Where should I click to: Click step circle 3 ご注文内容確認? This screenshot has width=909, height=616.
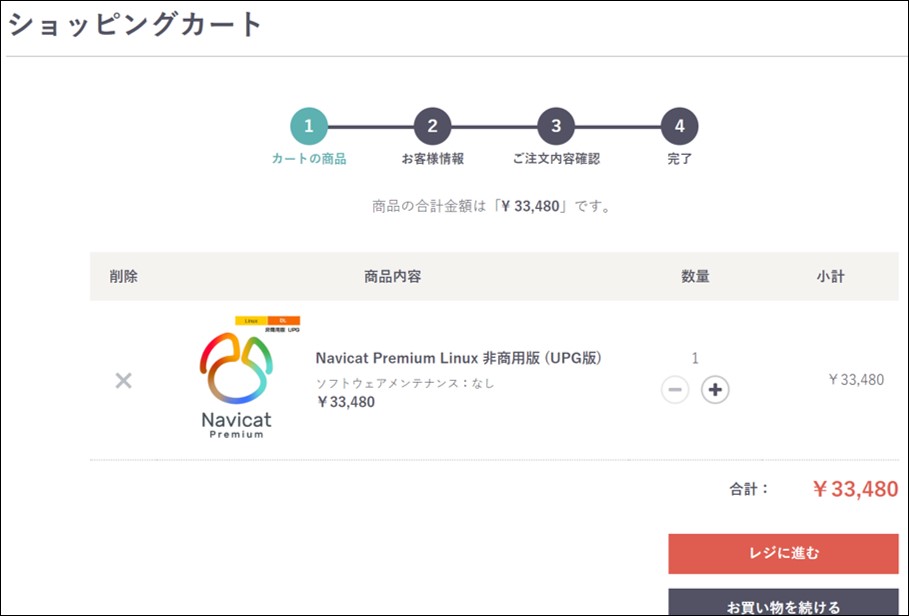coord(557,124)
